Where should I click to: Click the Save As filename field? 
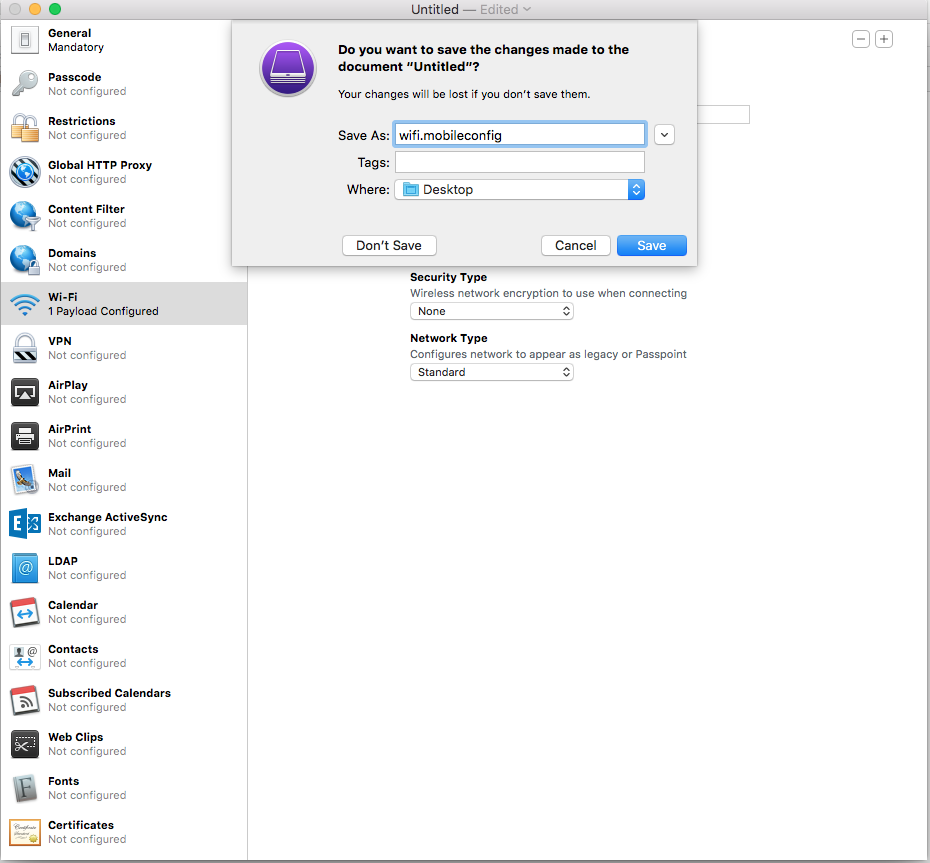click(520, 135)
